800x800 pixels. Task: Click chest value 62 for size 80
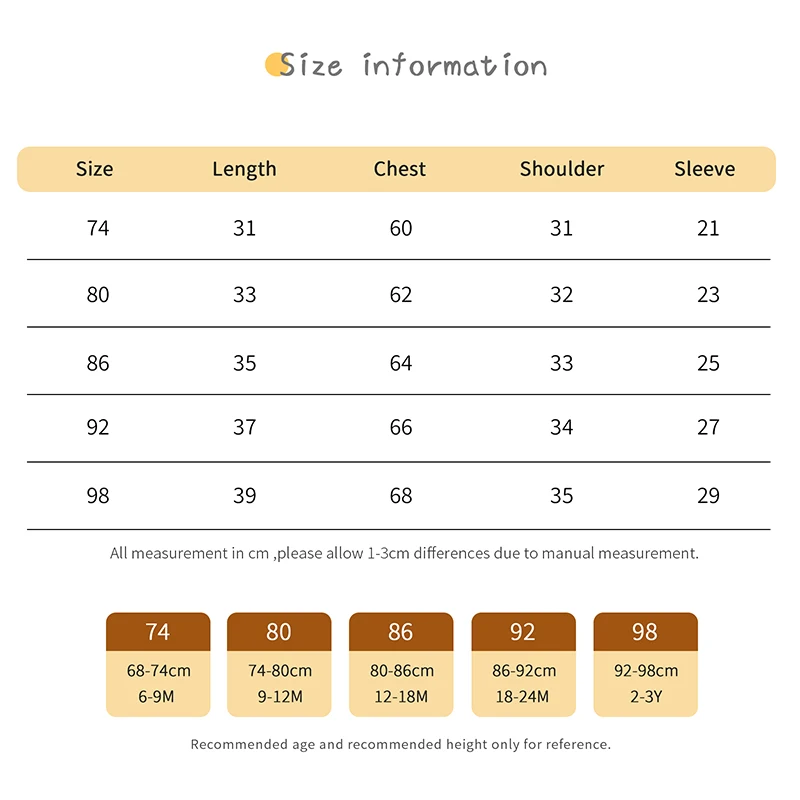click(401, 295)
